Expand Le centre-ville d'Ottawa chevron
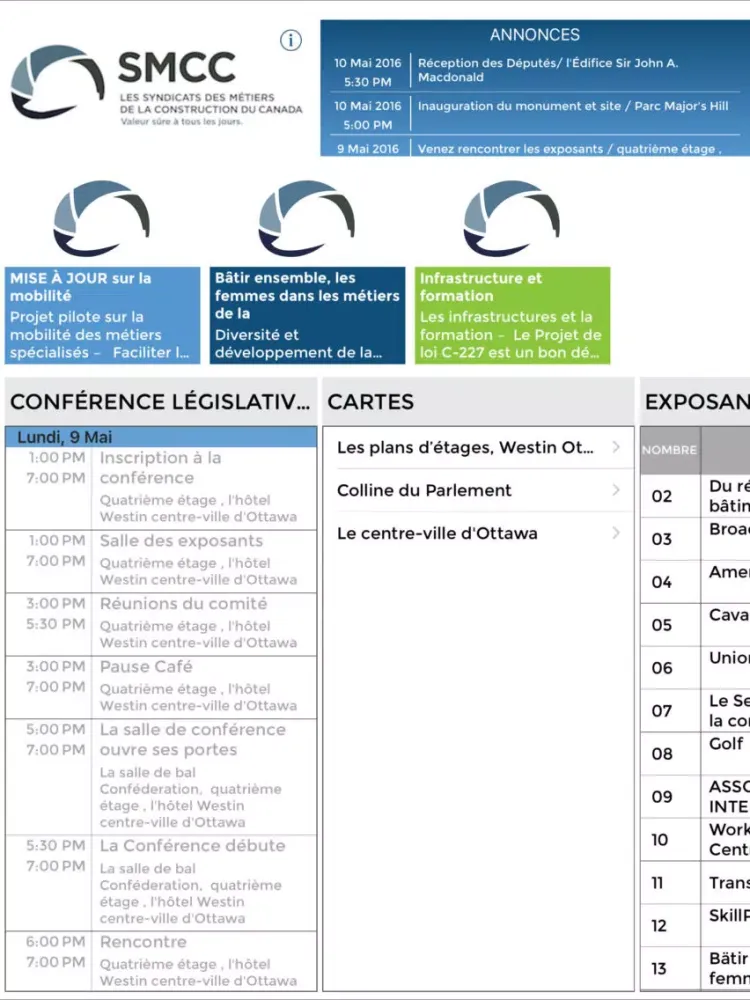Viewport: 750px width, 1000px height. point(616,533)
